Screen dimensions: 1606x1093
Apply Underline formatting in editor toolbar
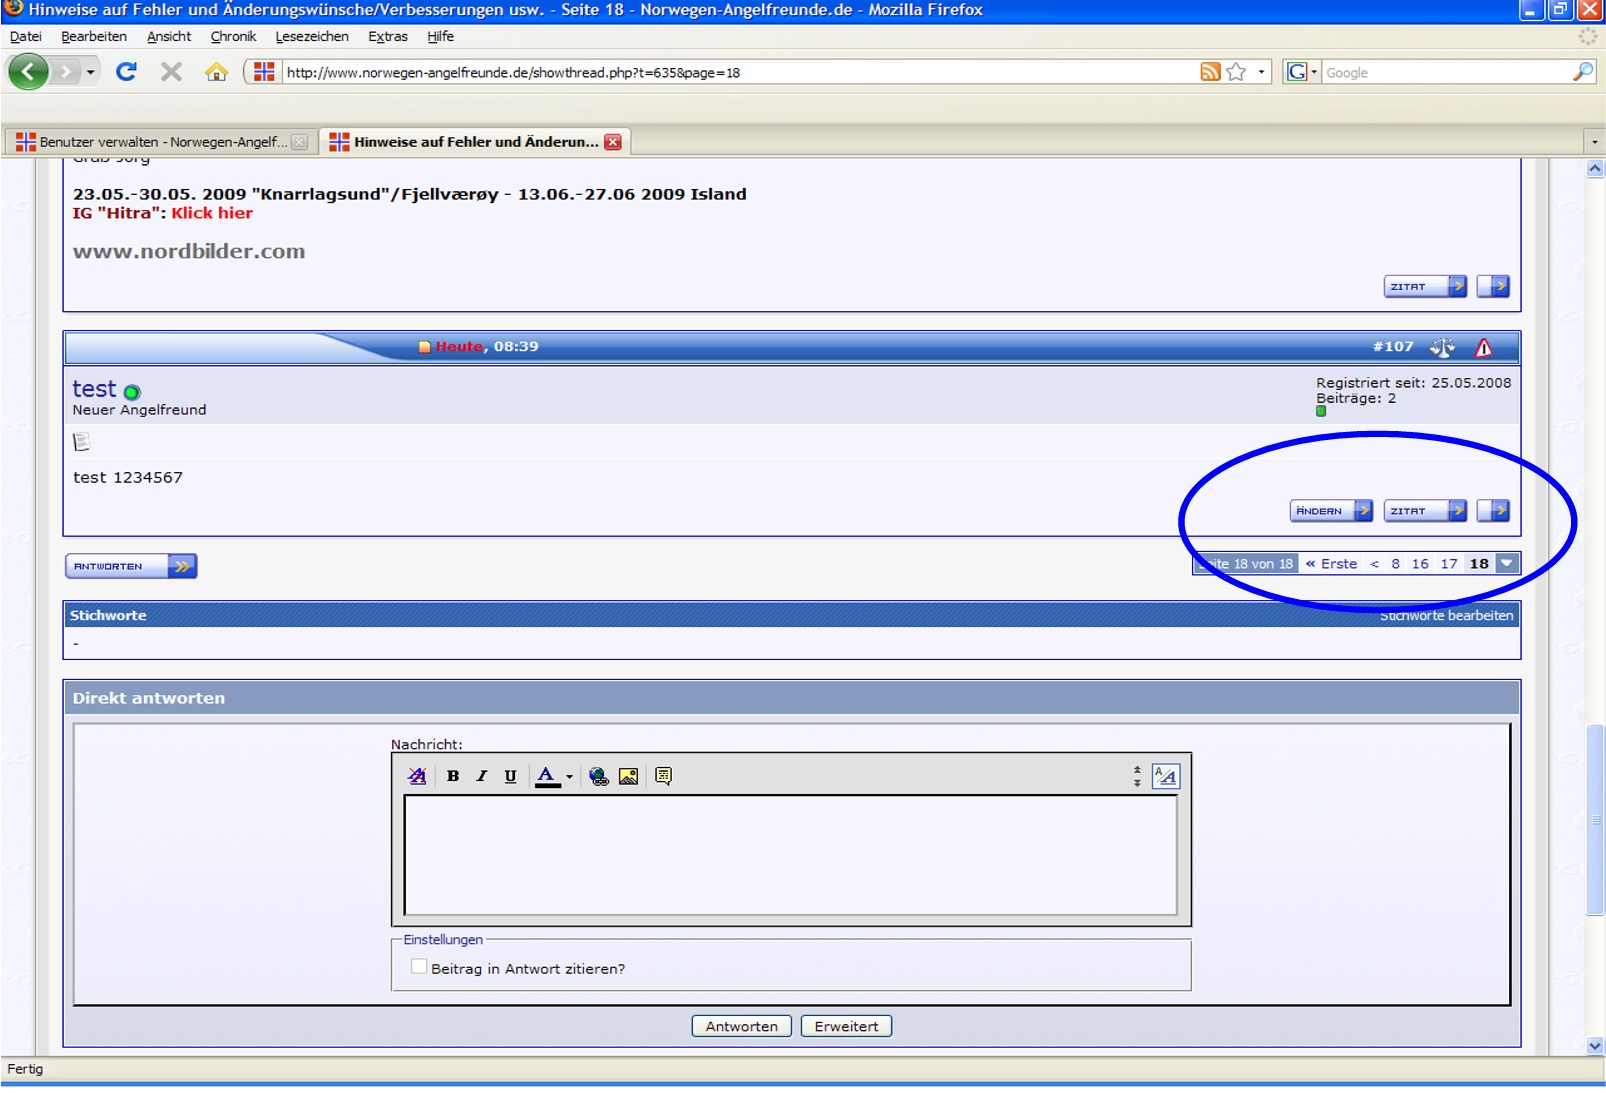[x=511, y=776]
